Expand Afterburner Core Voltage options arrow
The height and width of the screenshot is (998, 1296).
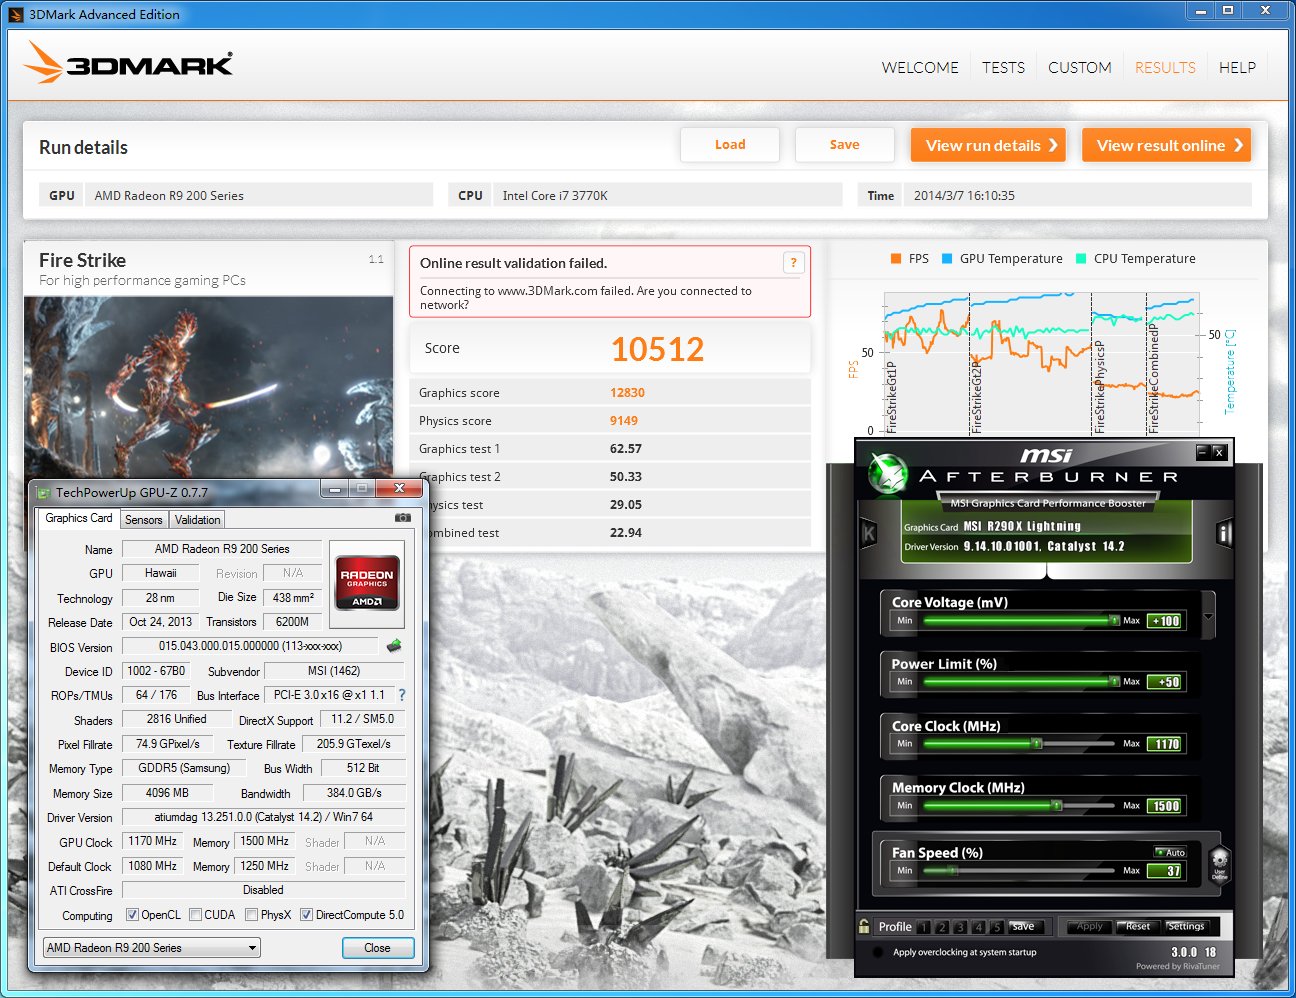pos(1208,617)
